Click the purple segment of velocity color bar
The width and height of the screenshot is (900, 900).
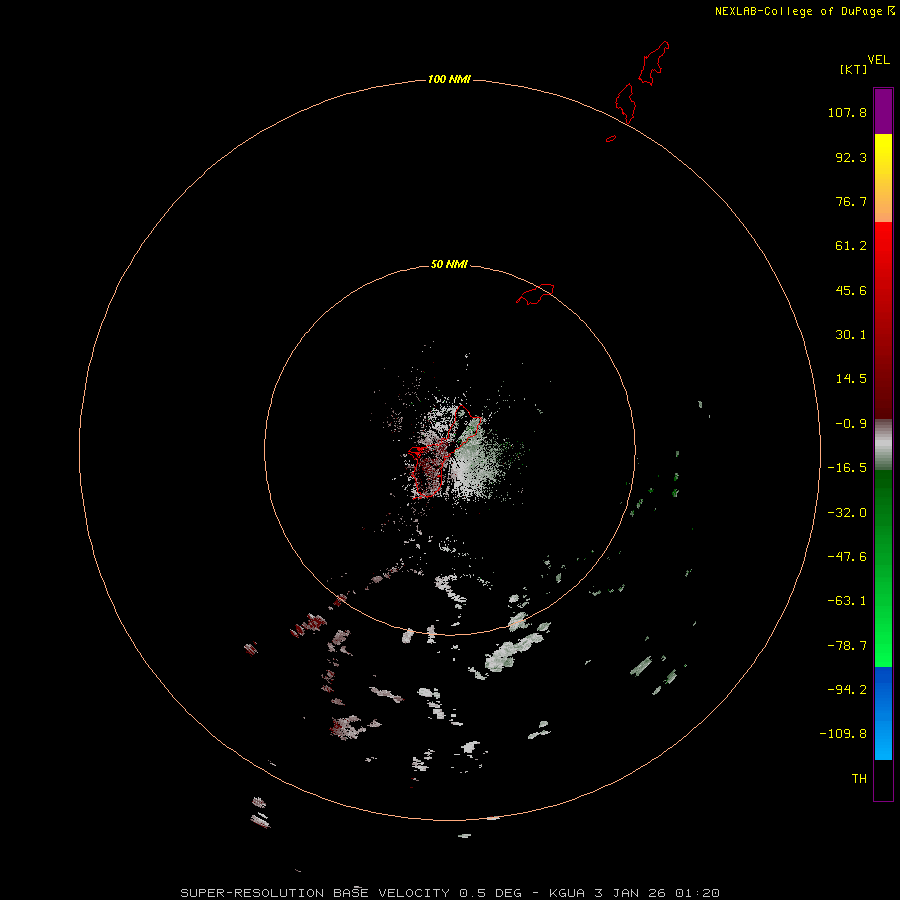click(x=883, y=111)
